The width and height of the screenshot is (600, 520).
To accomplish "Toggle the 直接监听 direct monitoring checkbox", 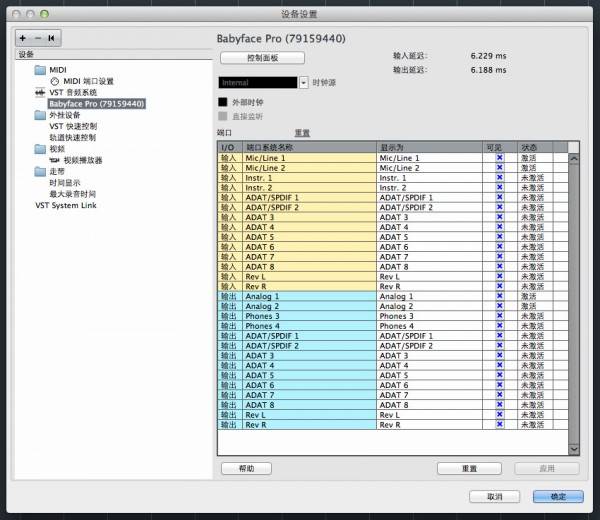I will [223, 116].
